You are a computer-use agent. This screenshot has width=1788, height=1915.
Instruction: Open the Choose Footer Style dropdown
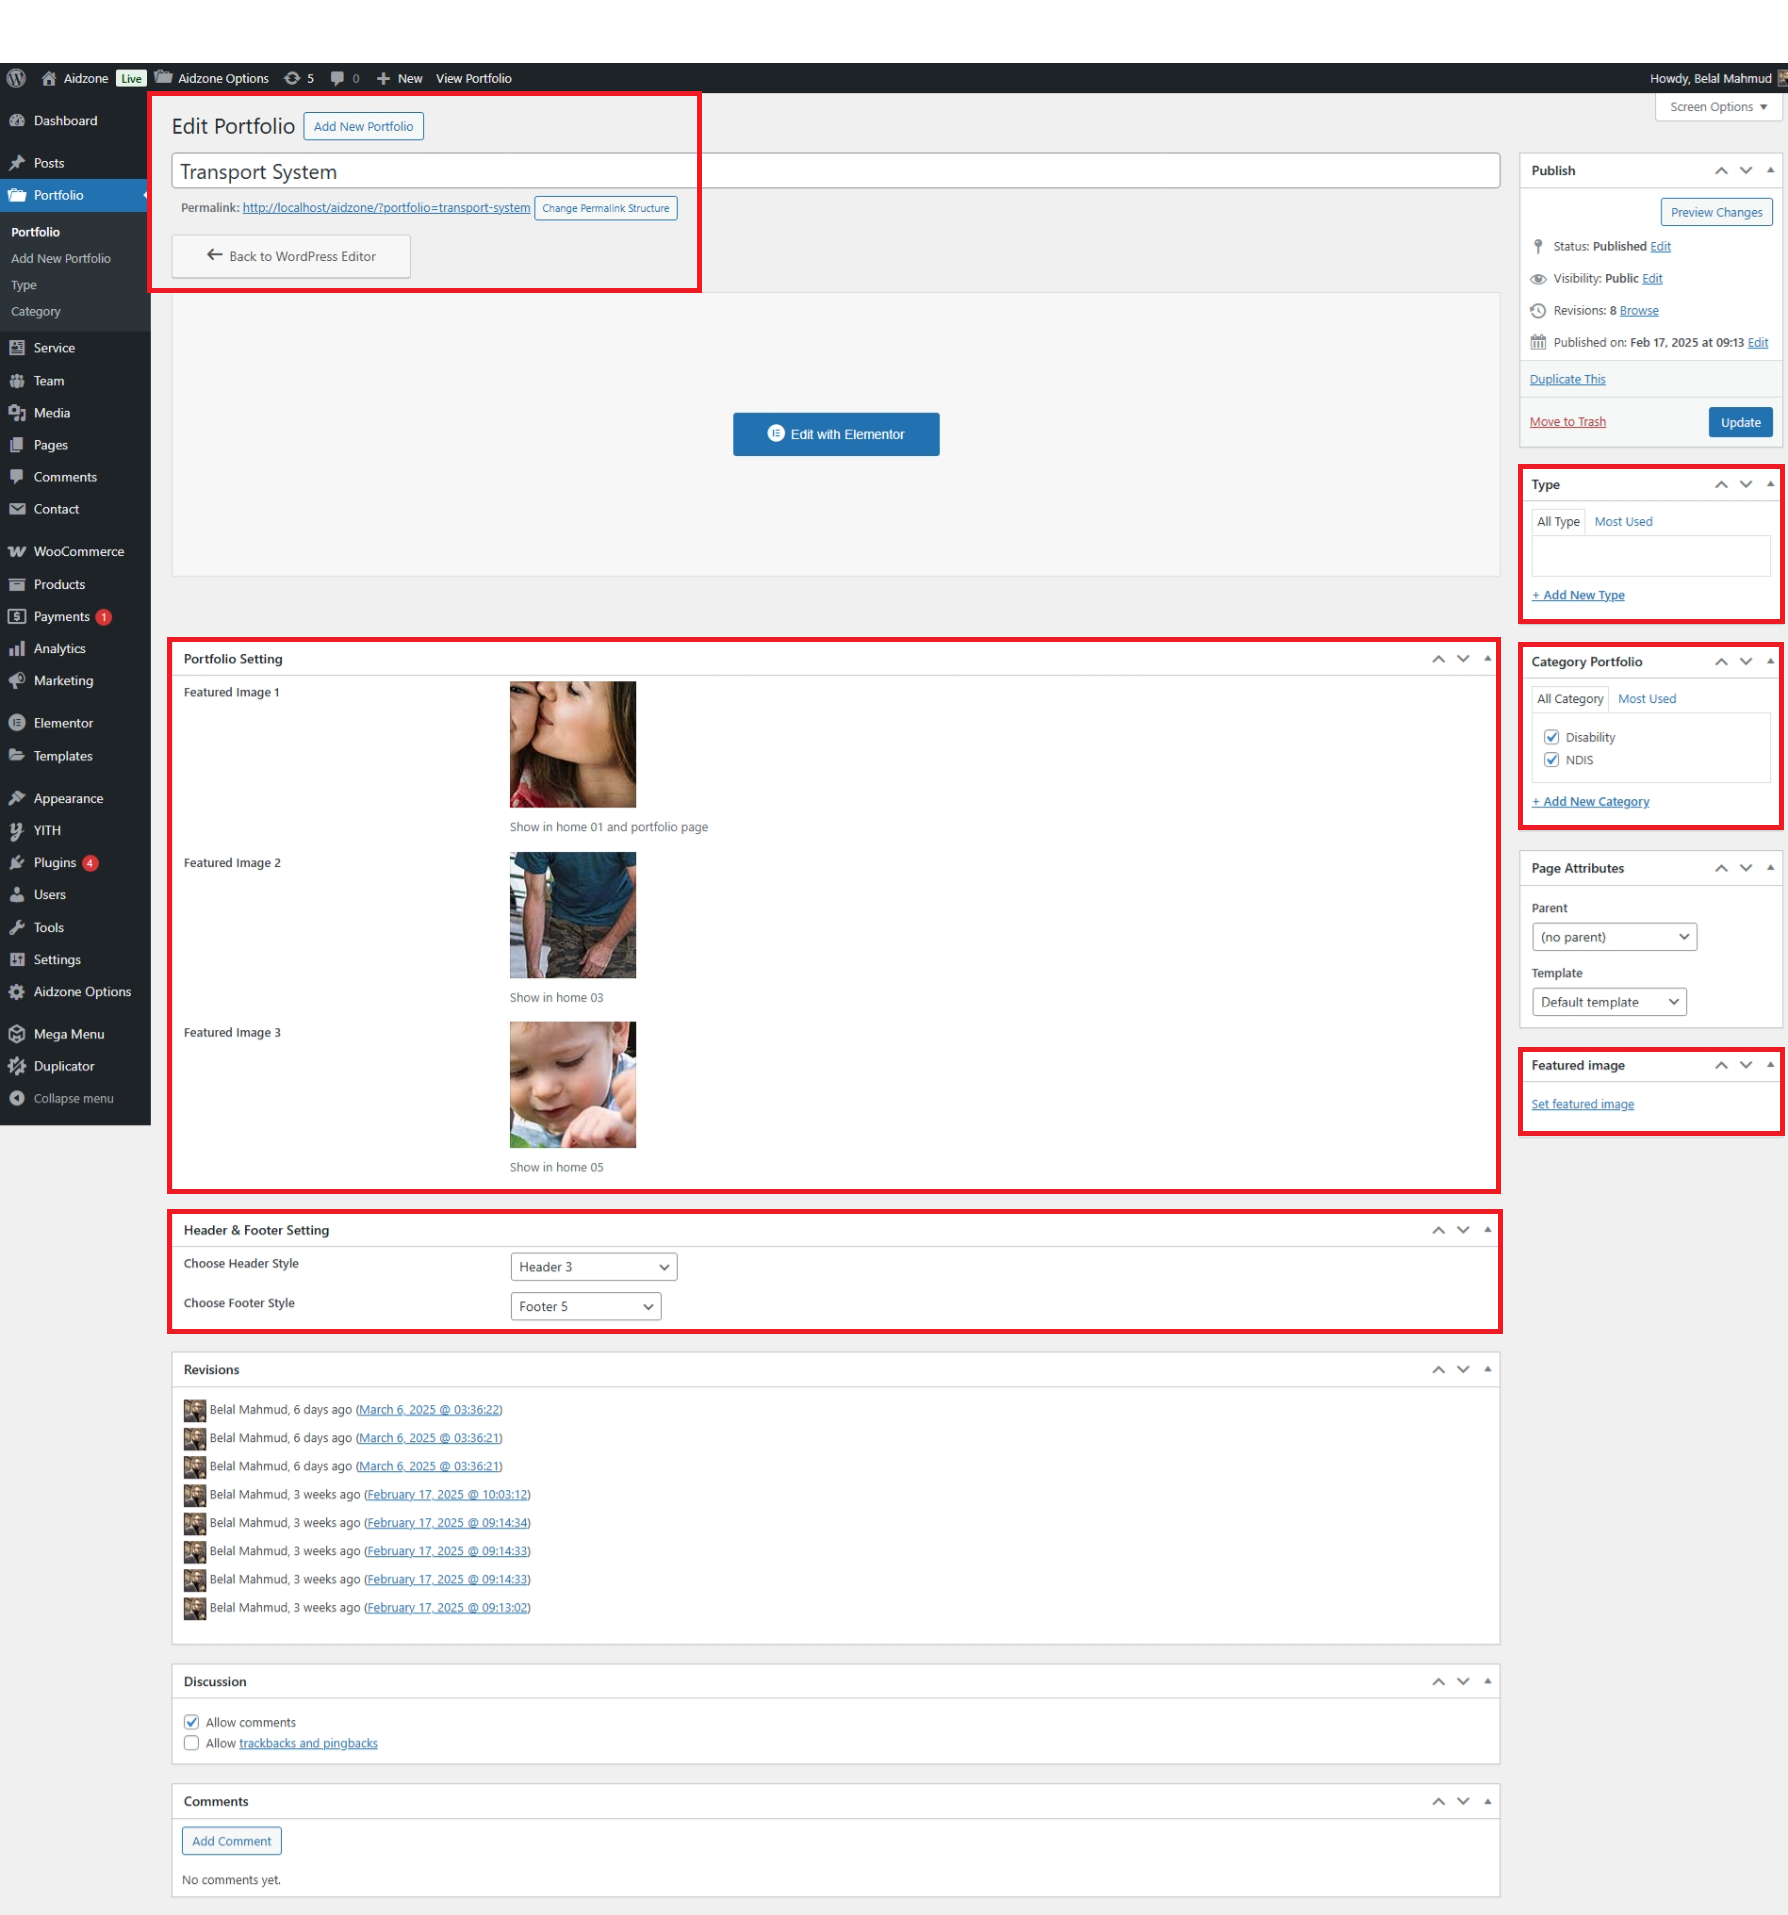tap(585, 1306)
